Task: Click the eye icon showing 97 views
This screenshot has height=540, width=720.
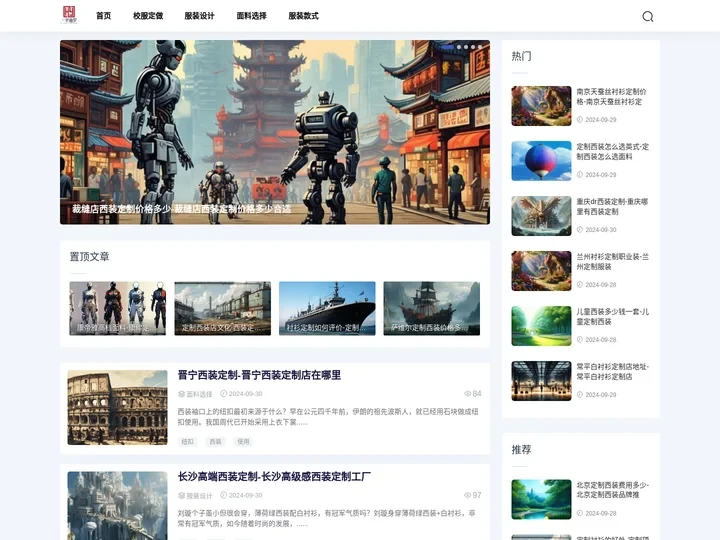Action: [x=467, y=495]
